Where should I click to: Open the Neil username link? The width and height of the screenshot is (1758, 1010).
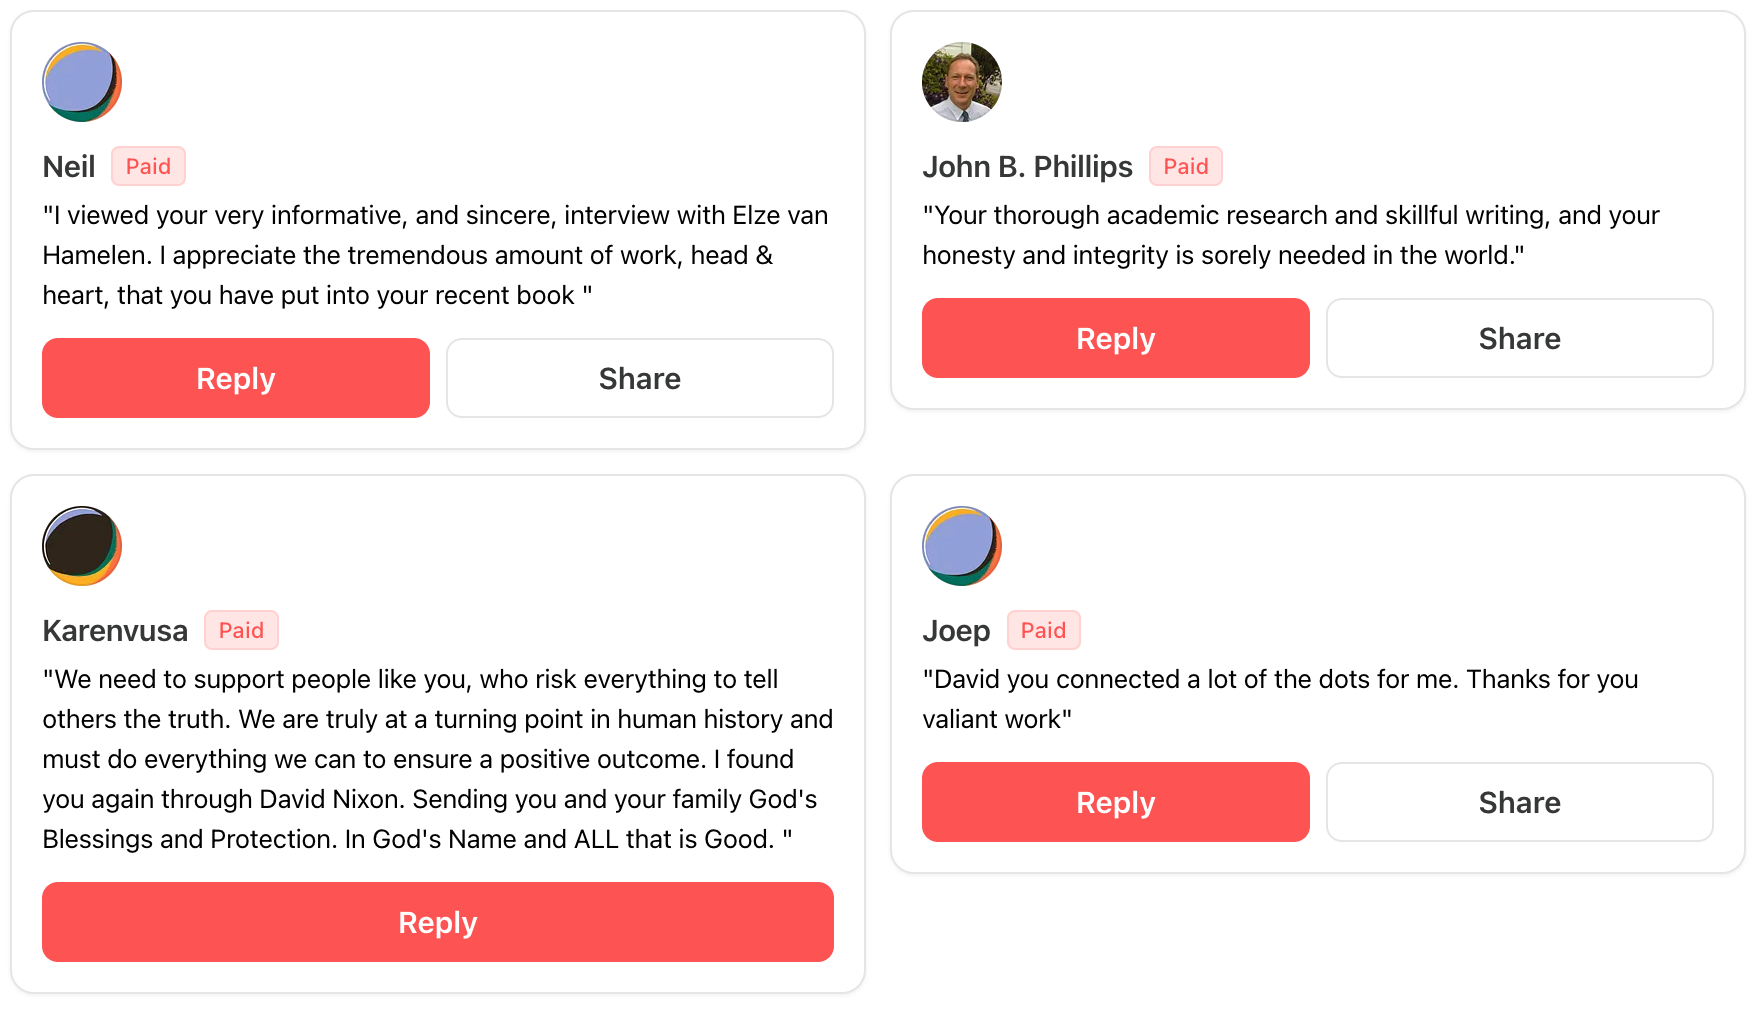click(x=69, y=167)
